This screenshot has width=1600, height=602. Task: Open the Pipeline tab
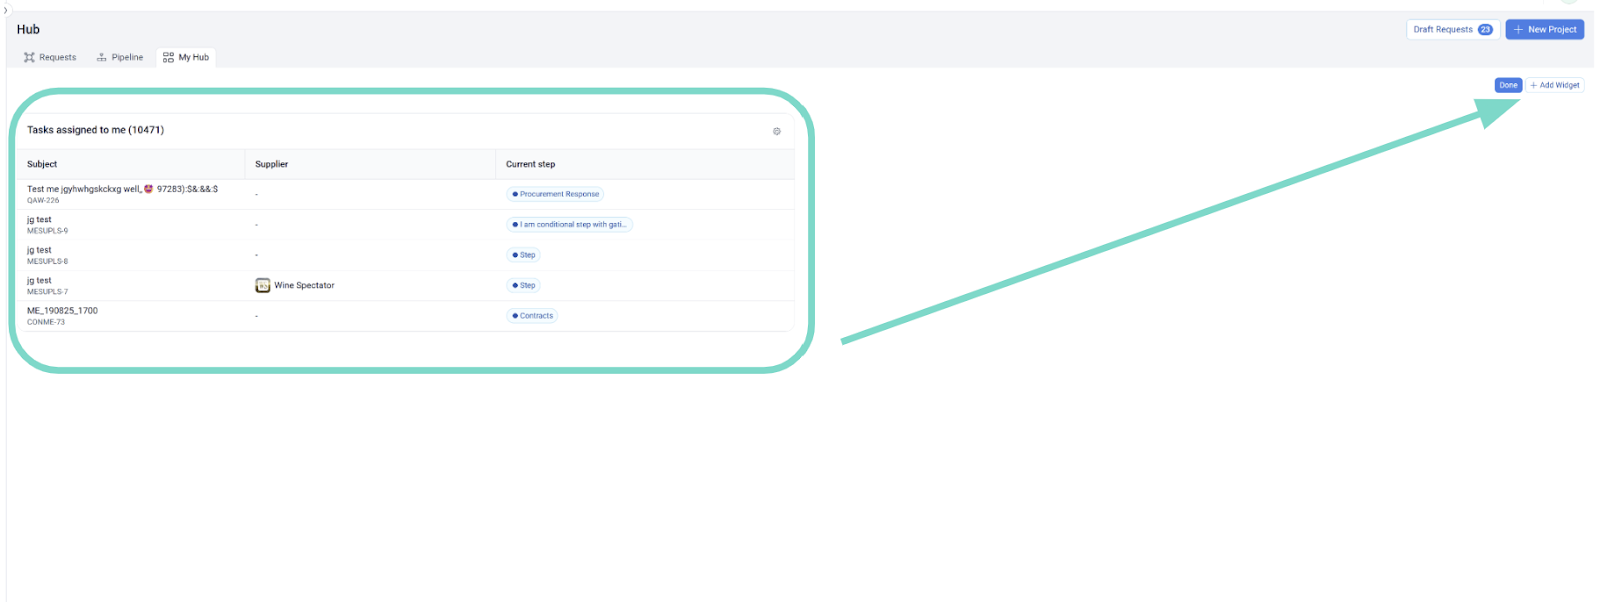pyautogui.click(x=120, y=58)
